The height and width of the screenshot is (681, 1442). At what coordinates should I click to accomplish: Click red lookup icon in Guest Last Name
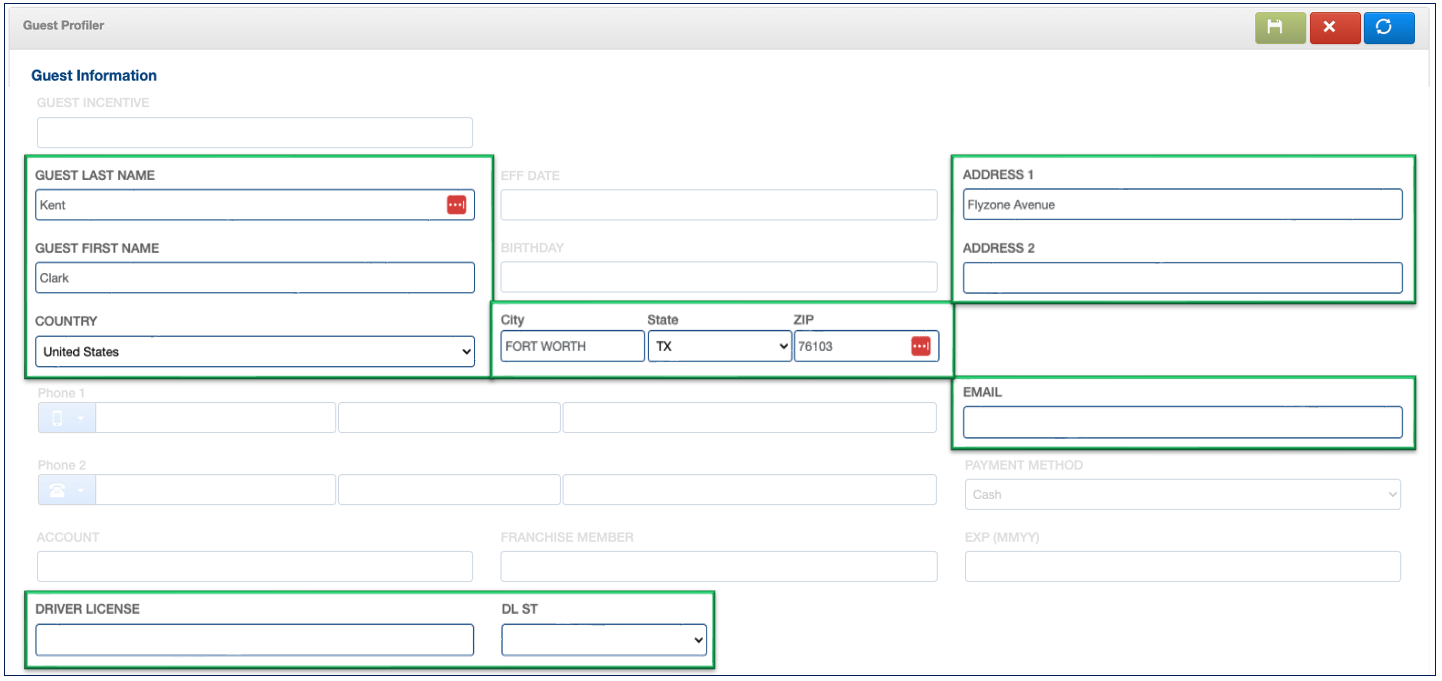pos(456,205)
